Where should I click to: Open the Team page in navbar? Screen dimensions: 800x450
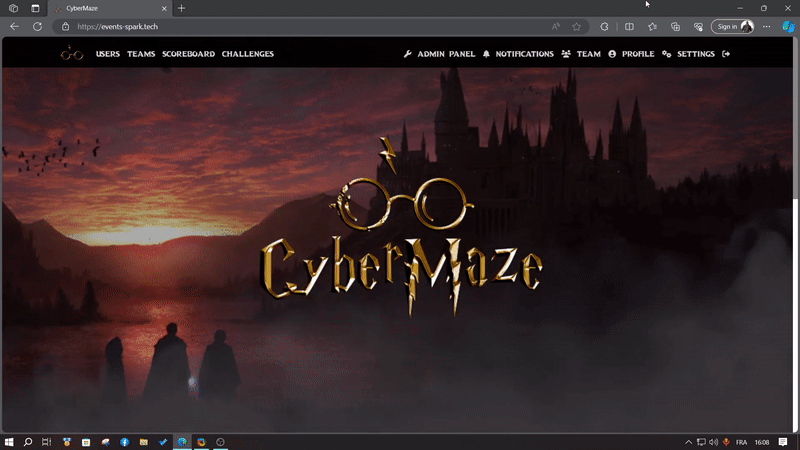point(581,54)
